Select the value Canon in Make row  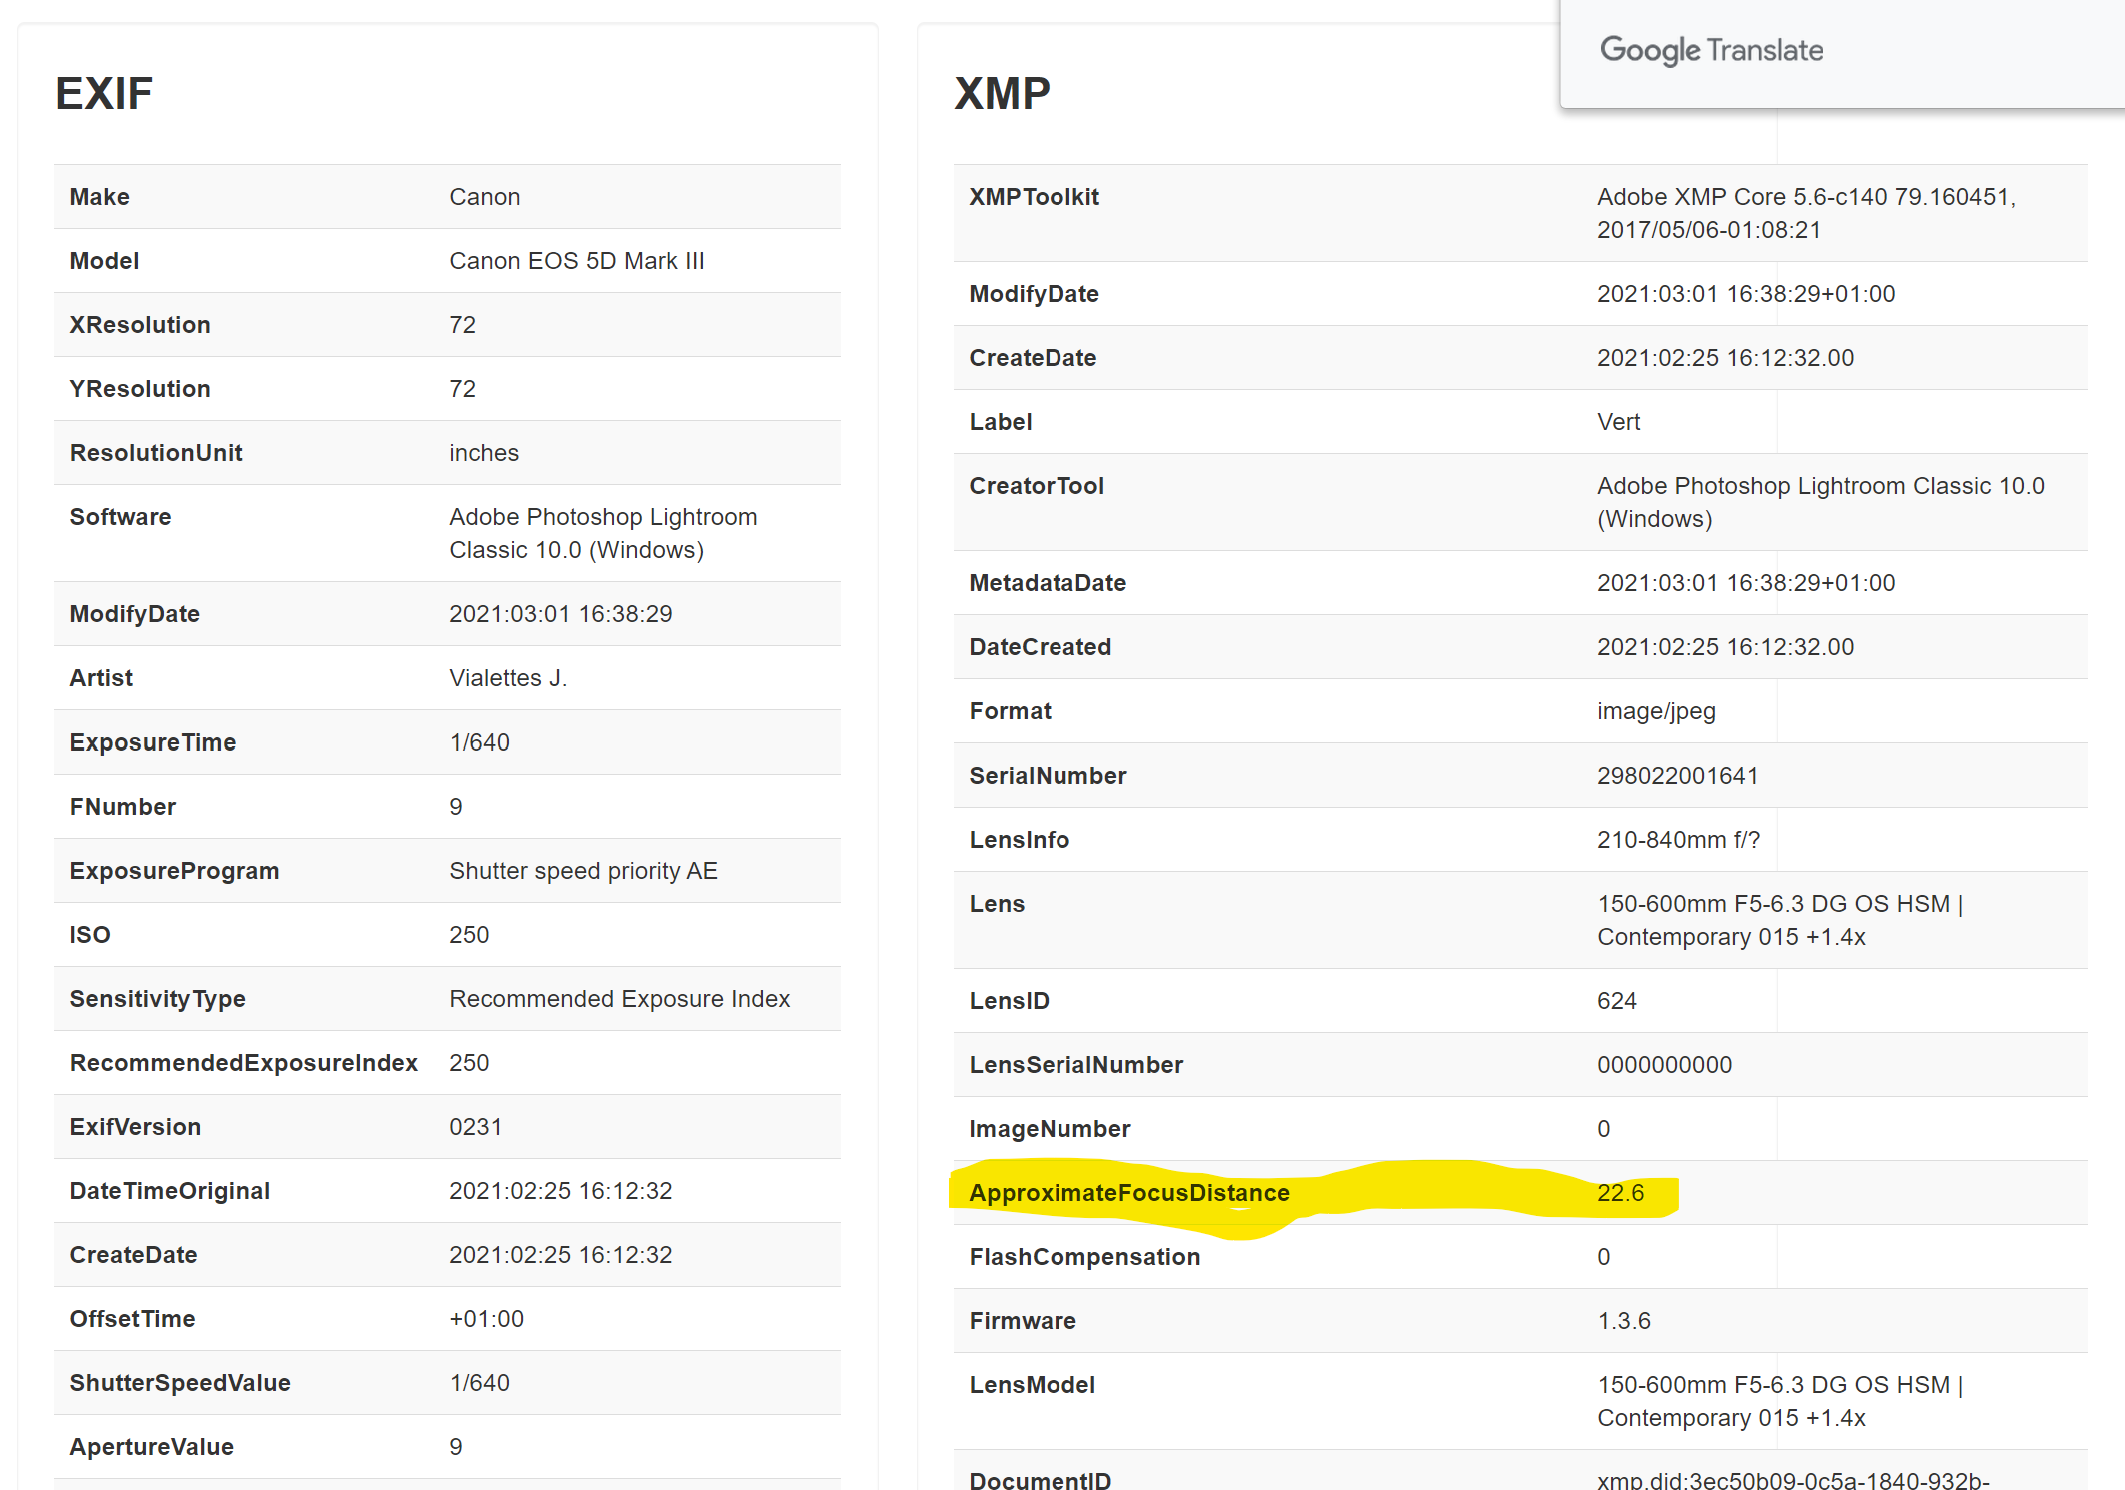click(485, 197)
